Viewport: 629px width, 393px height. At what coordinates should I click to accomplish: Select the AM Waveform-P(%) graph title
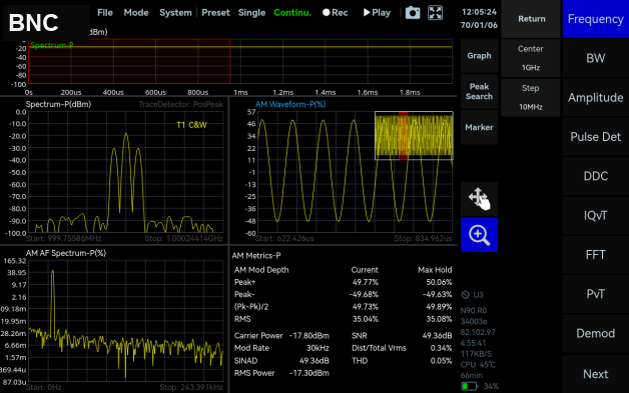290,104
